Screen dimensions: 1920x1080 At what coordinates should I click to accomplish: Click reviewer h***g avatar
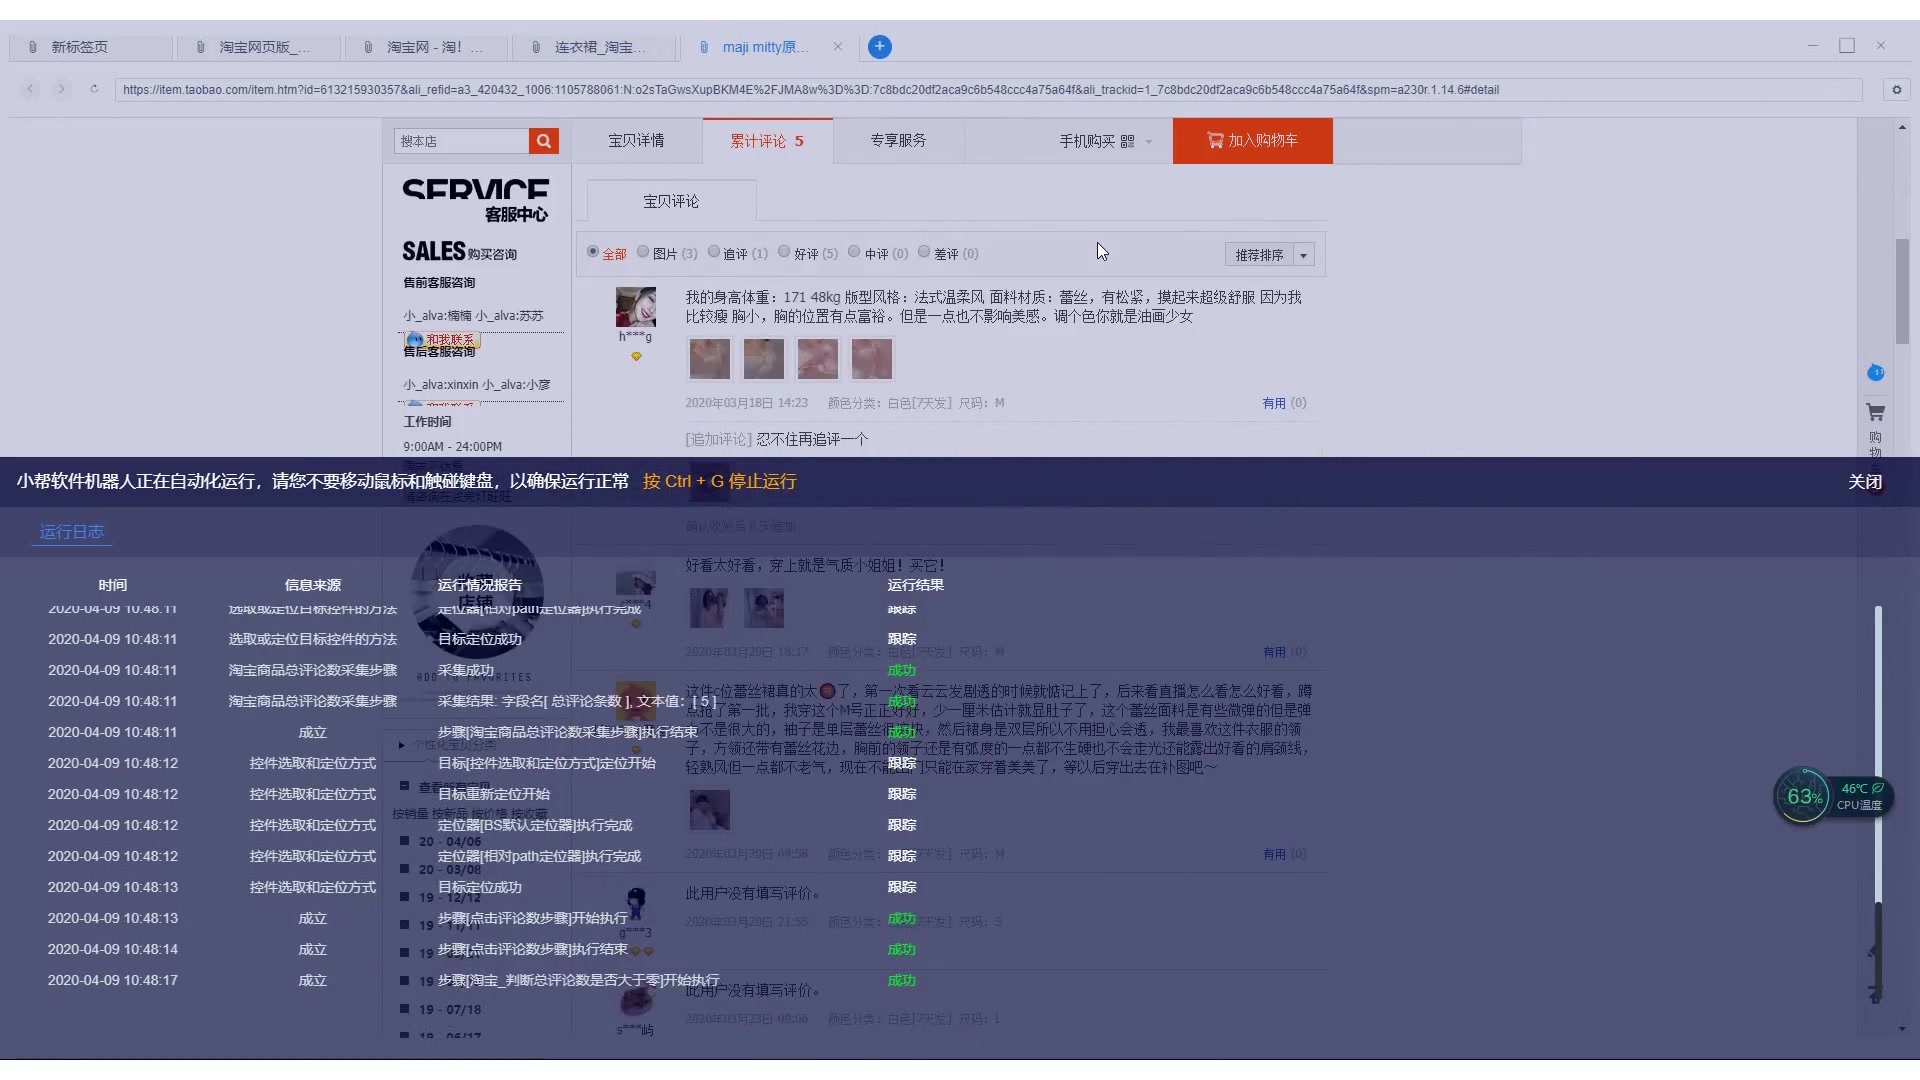pos(636,307)
